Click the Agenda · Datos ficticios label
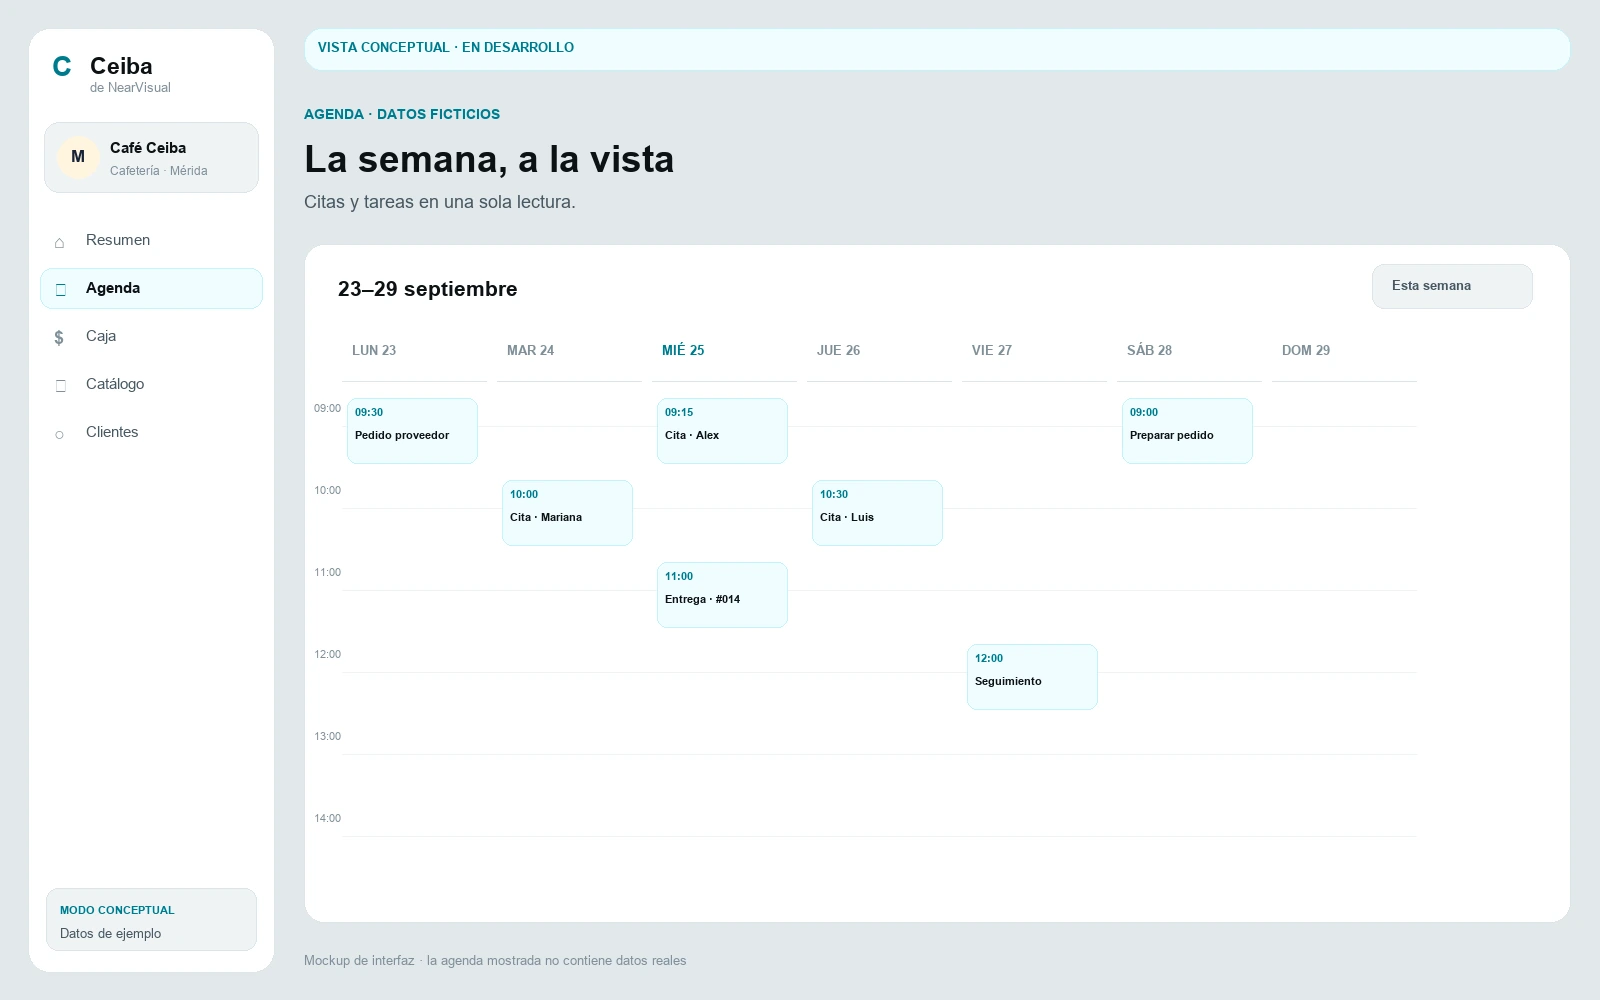The image size is (1600, 1000). (x=402, y=114)
